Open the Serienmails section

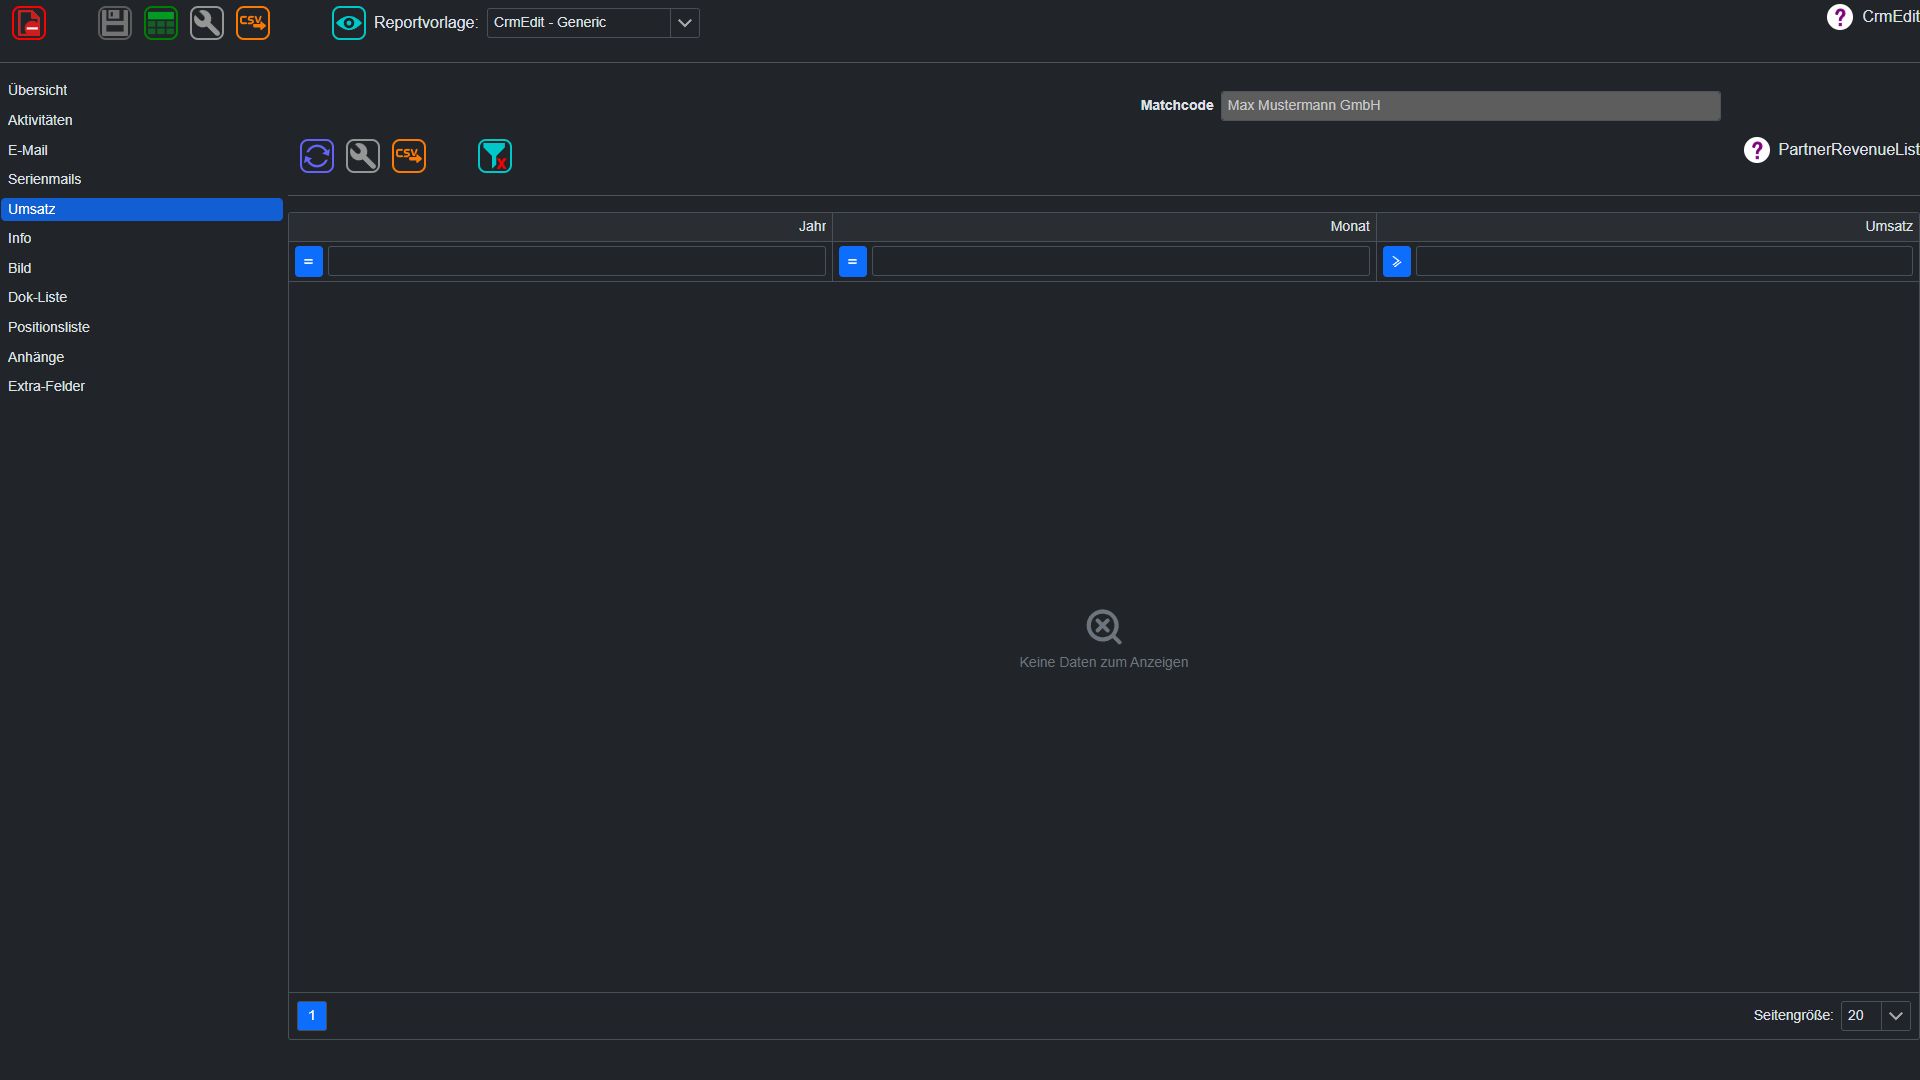[142, 179]
